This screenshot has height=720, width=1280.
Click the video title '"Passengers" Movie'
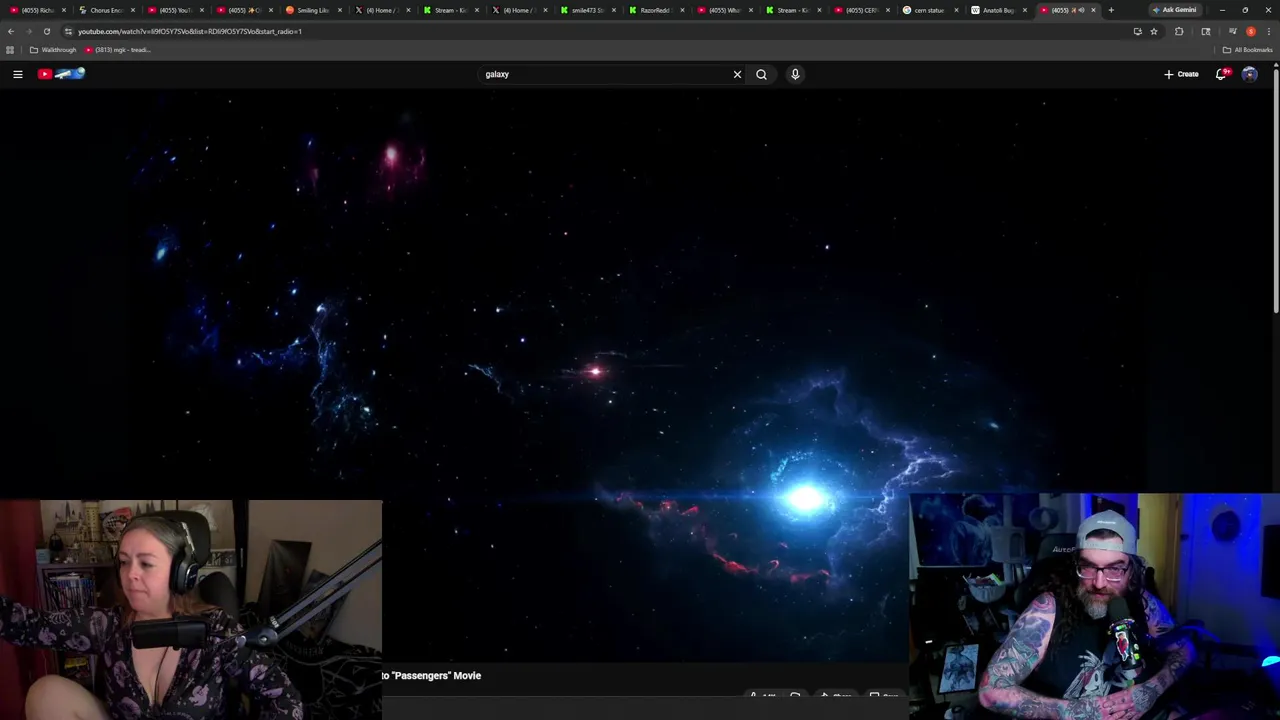coord(431,676)
